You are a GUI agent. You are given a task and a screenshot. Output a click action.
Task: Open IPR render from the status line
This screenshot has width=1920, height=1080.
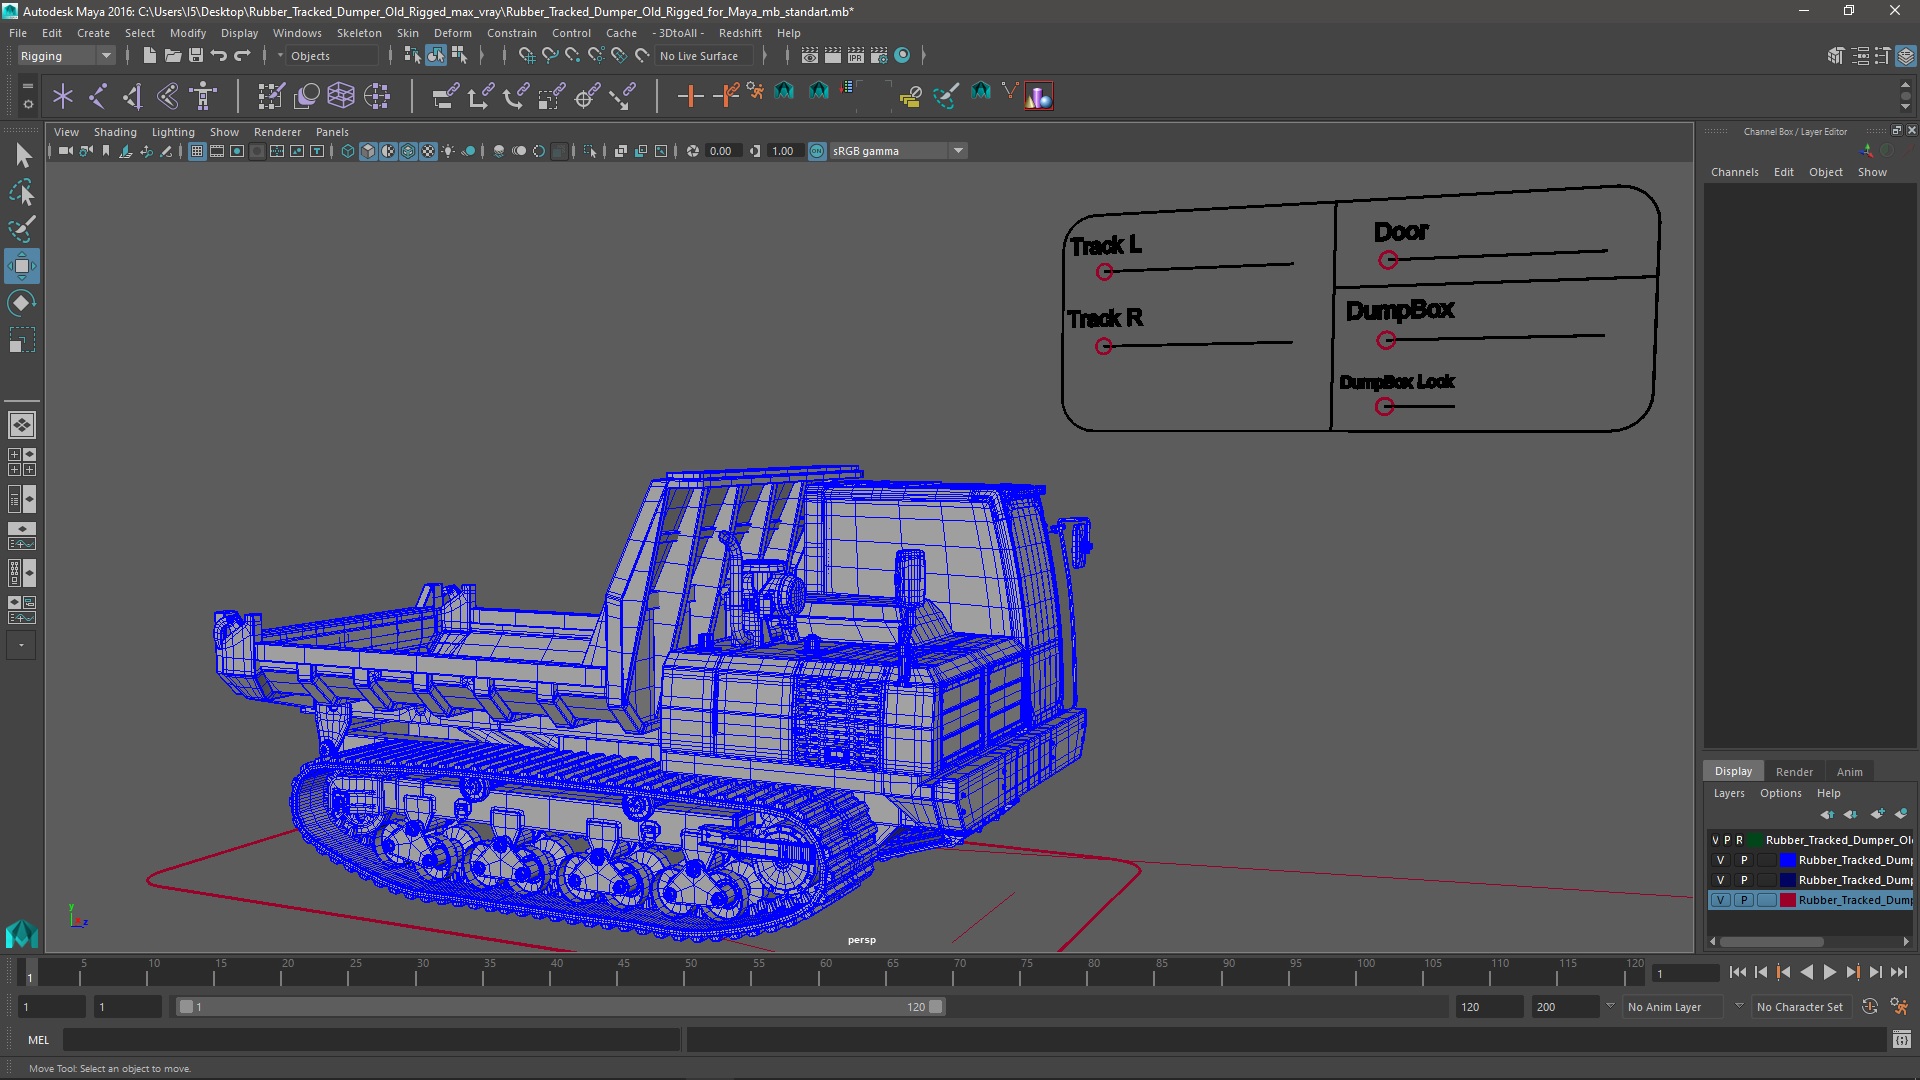[856, 56]
